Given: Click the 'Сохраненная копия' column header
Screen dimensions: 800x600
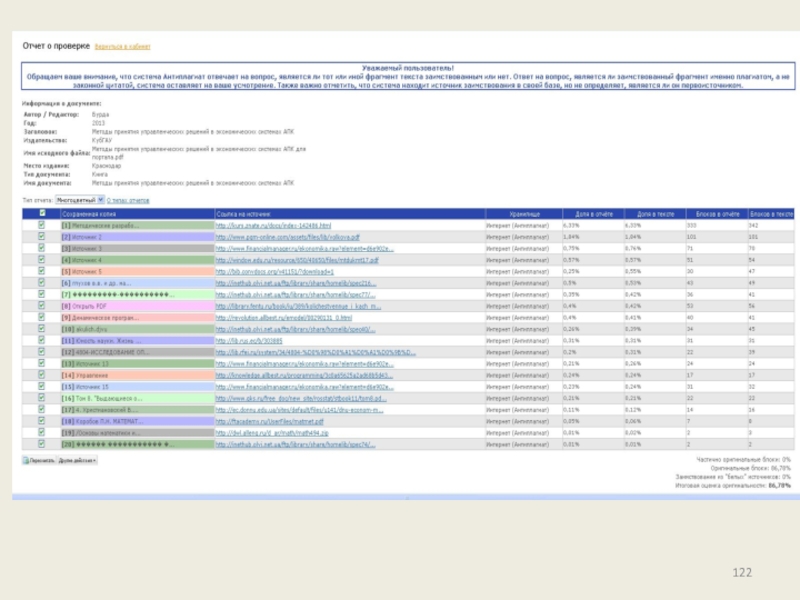Looking at the screenshot, I should (88, 214).
